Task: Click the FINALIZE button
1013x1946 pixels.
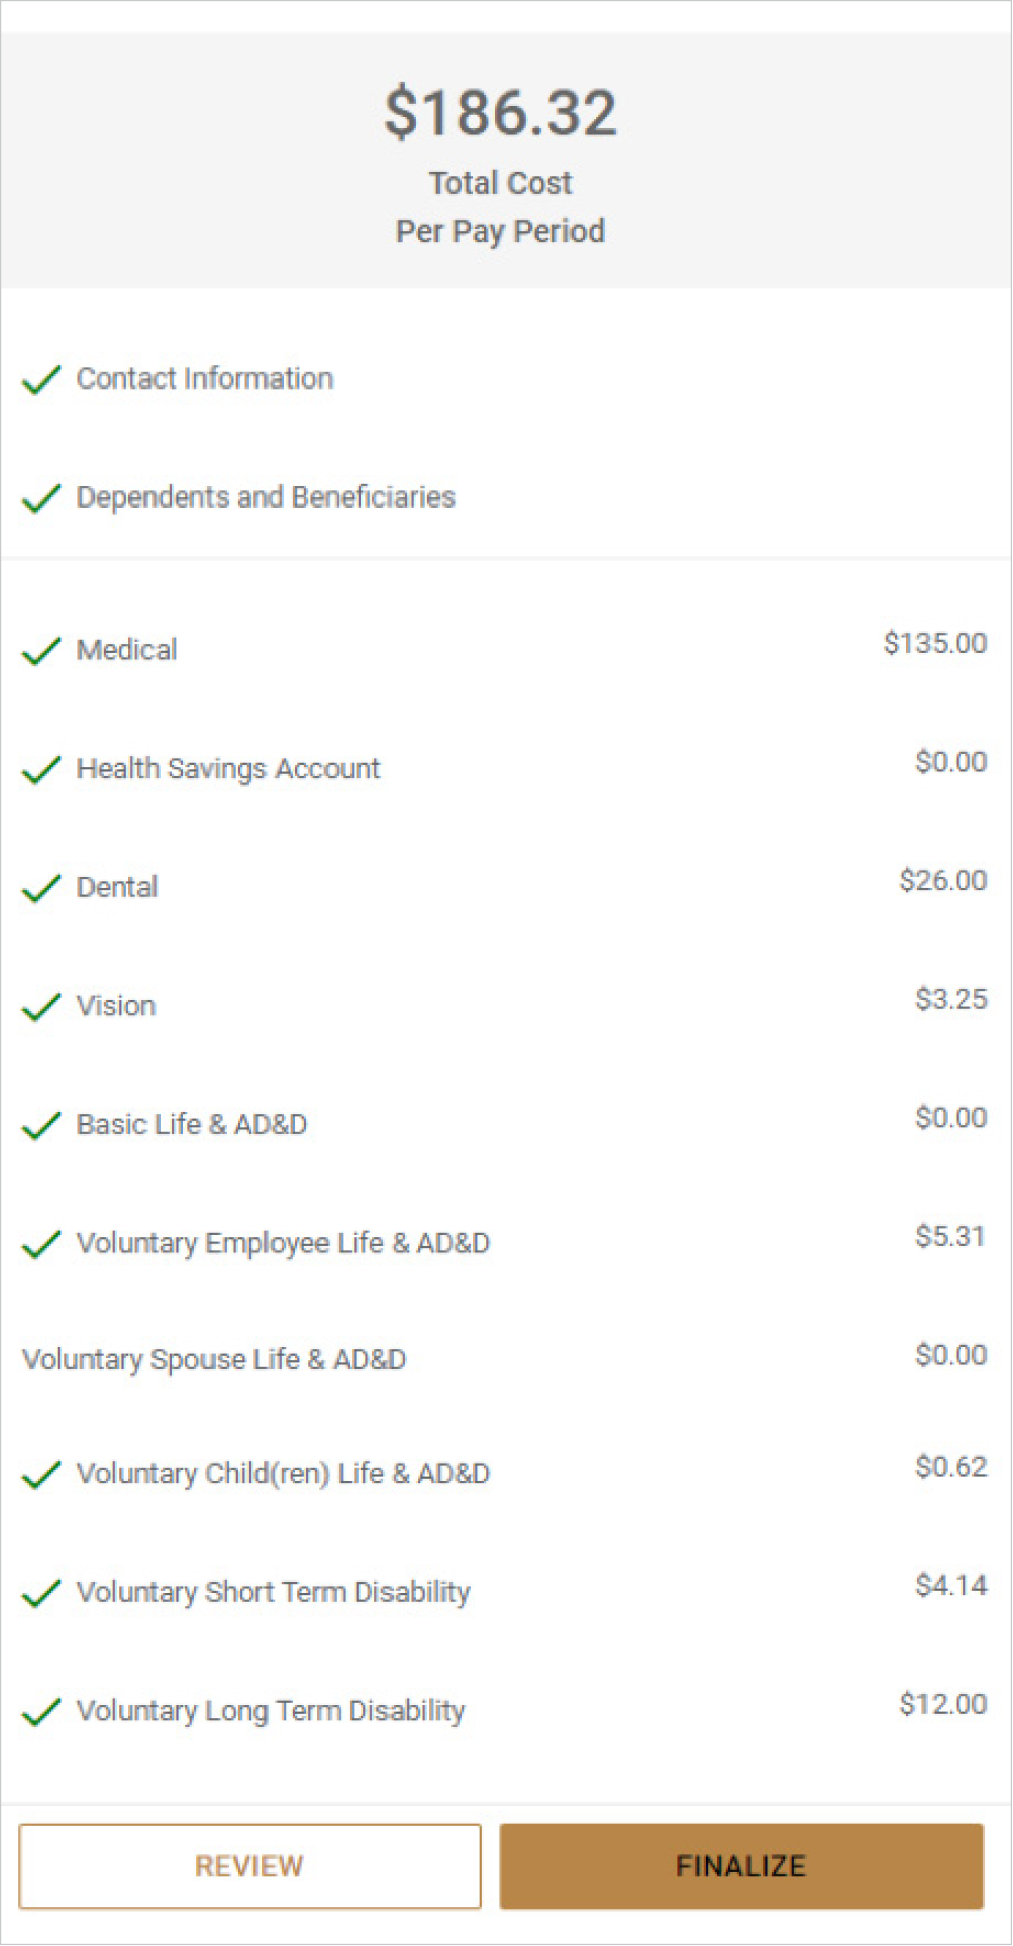Action: (x=741, y=1866)
